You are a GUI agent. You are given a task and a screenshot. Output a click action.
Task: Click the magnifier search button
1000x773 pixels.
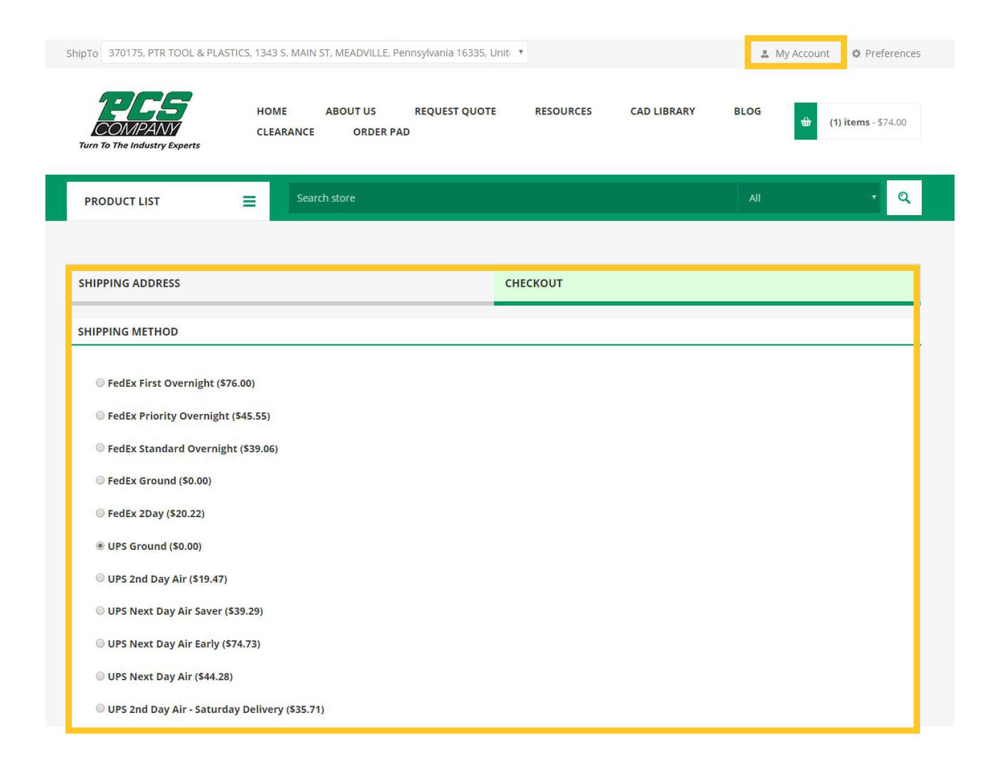[x=904, y=198]
